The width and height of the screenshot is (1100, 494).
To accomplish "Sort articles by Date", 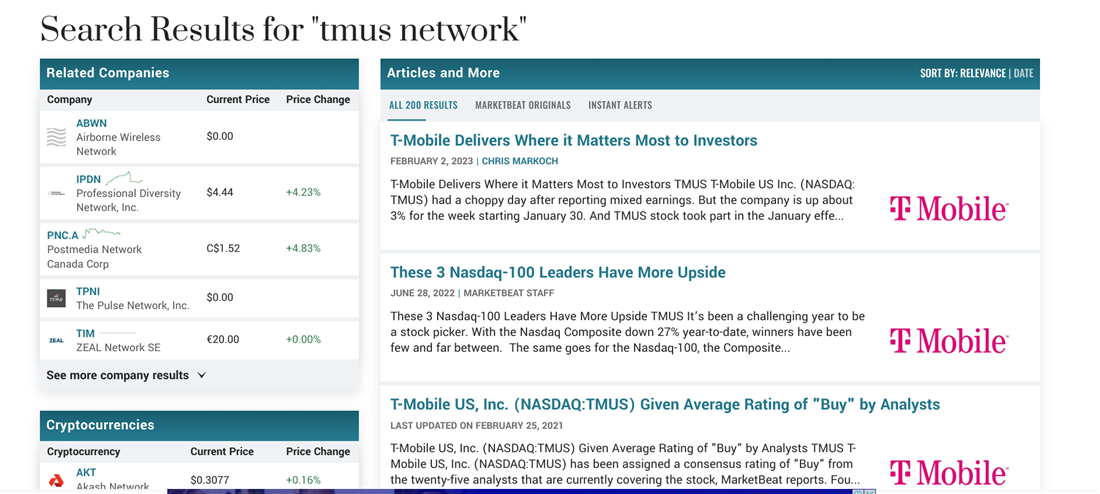I will (1024, 73).
